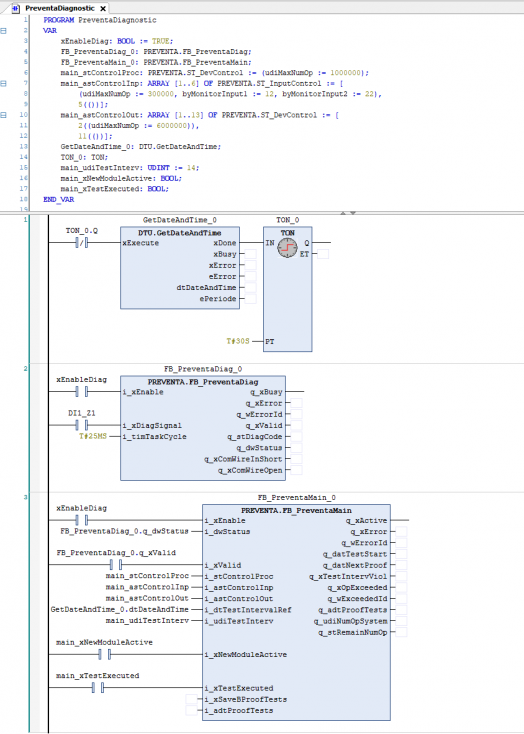Select the TON block header
Viewport: 524px width, 734px height.
click(x=288, y=233)
